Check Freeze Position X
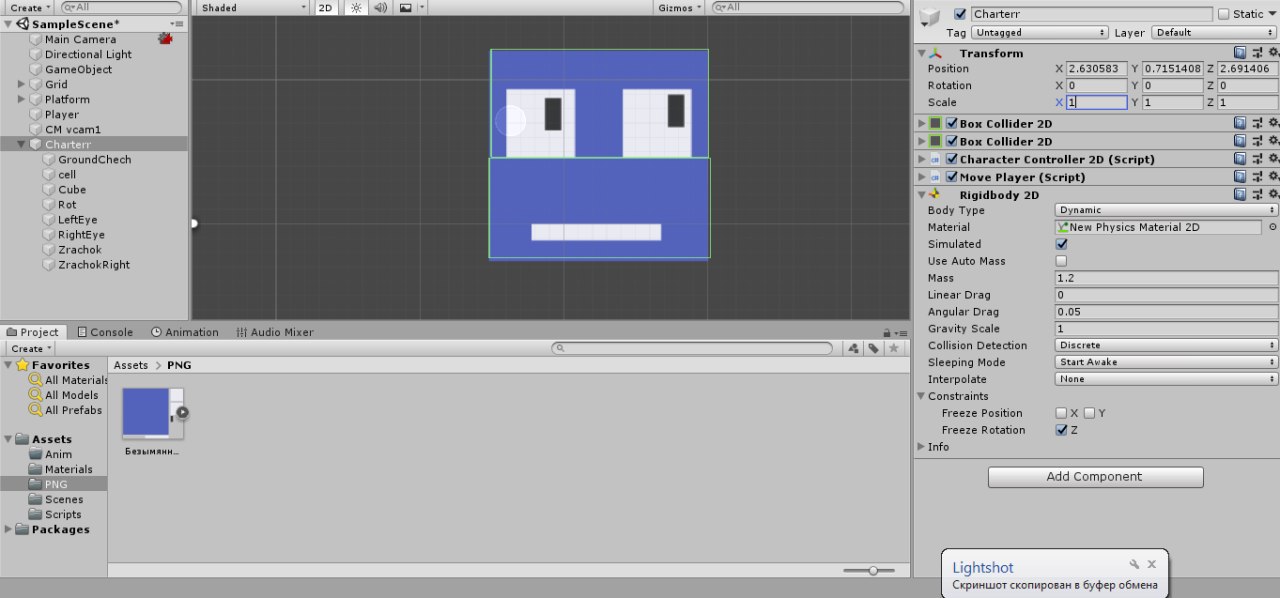Viewport: 1280px width, 598px height. point(1061,413)
